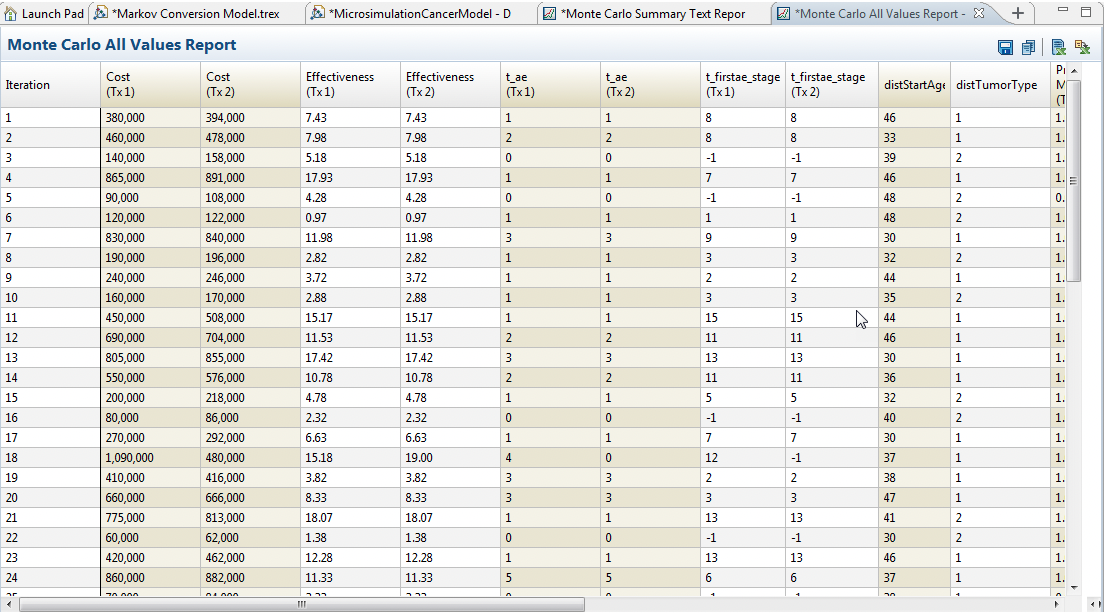The image size is (1105, 613).
Task: Click the Iteration column header
Action: point(50,84)
